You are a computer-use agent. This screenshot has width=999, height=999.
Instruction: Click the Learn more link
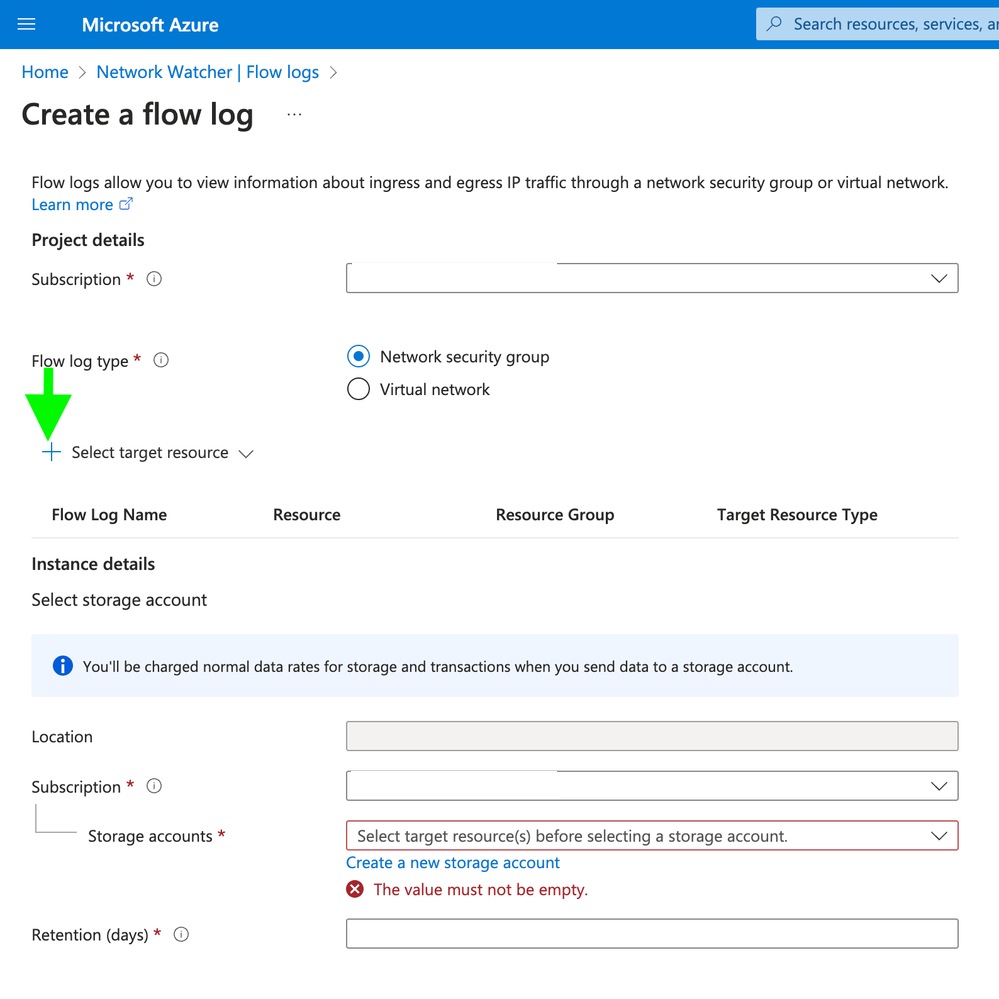pos(72,205)
